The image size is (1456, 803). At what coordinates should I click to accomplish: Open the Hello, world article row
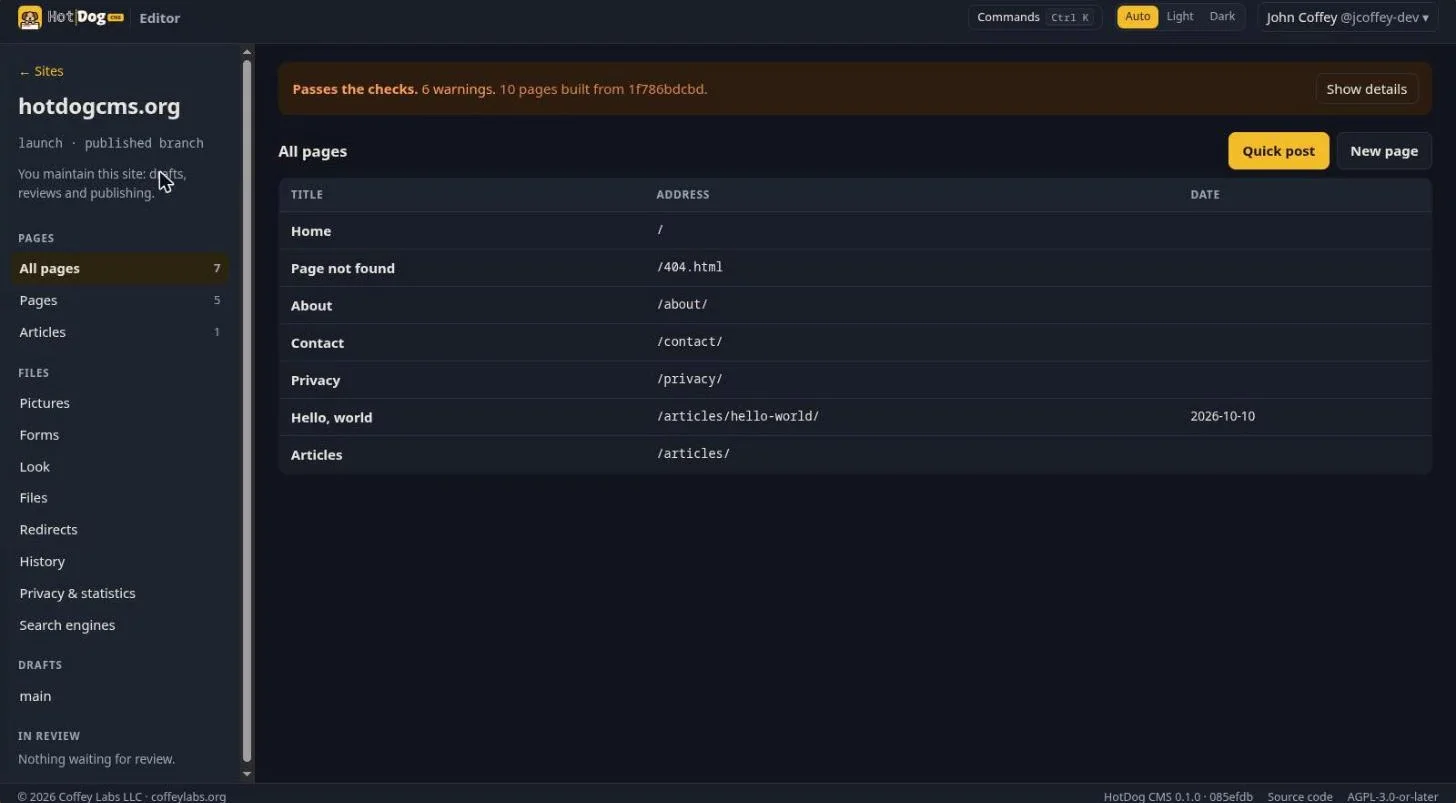(855, 417)
